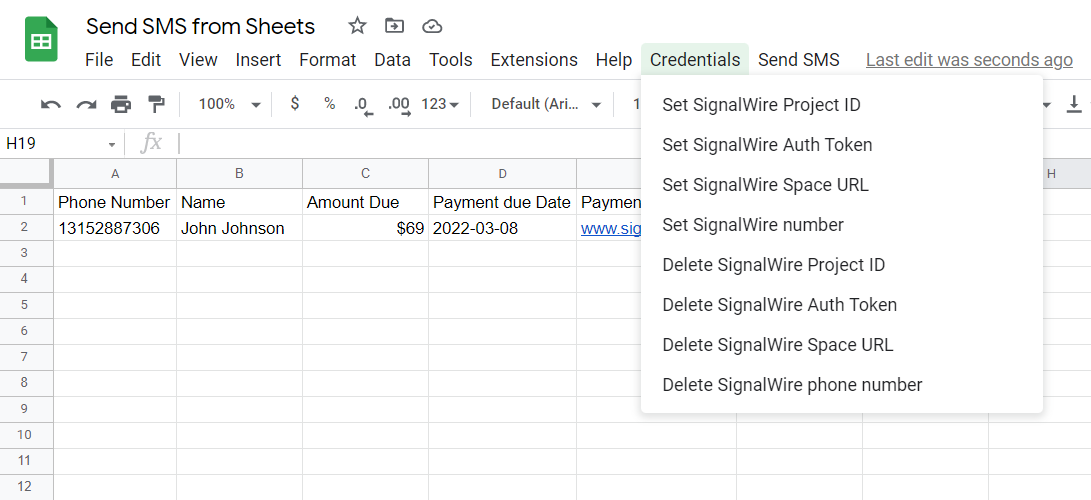Open the Send SMS menu
The image size is (1091, 500).
point(798,60)
